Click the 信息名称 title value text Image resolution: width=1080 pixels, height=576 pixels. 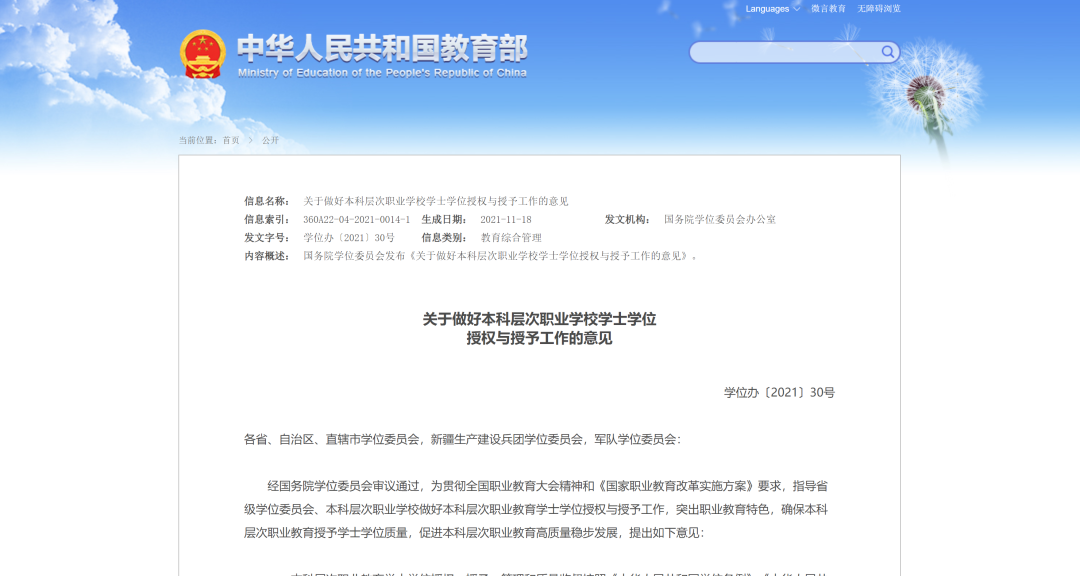(x=436, y=201)
